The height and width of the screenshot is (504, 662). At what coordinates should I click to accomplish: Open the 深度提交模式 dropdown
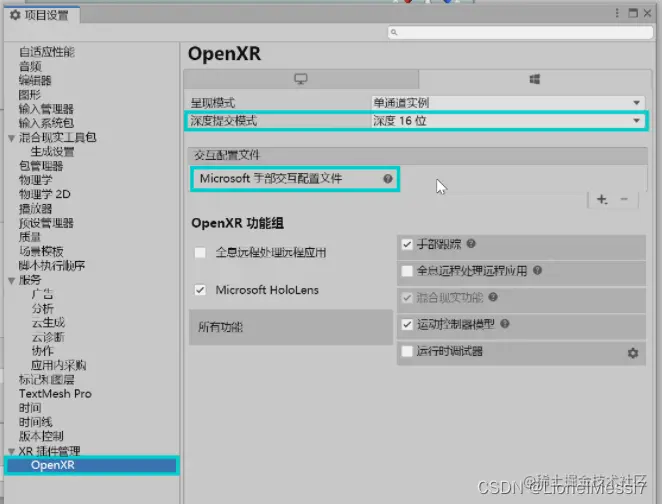(508, 121)
